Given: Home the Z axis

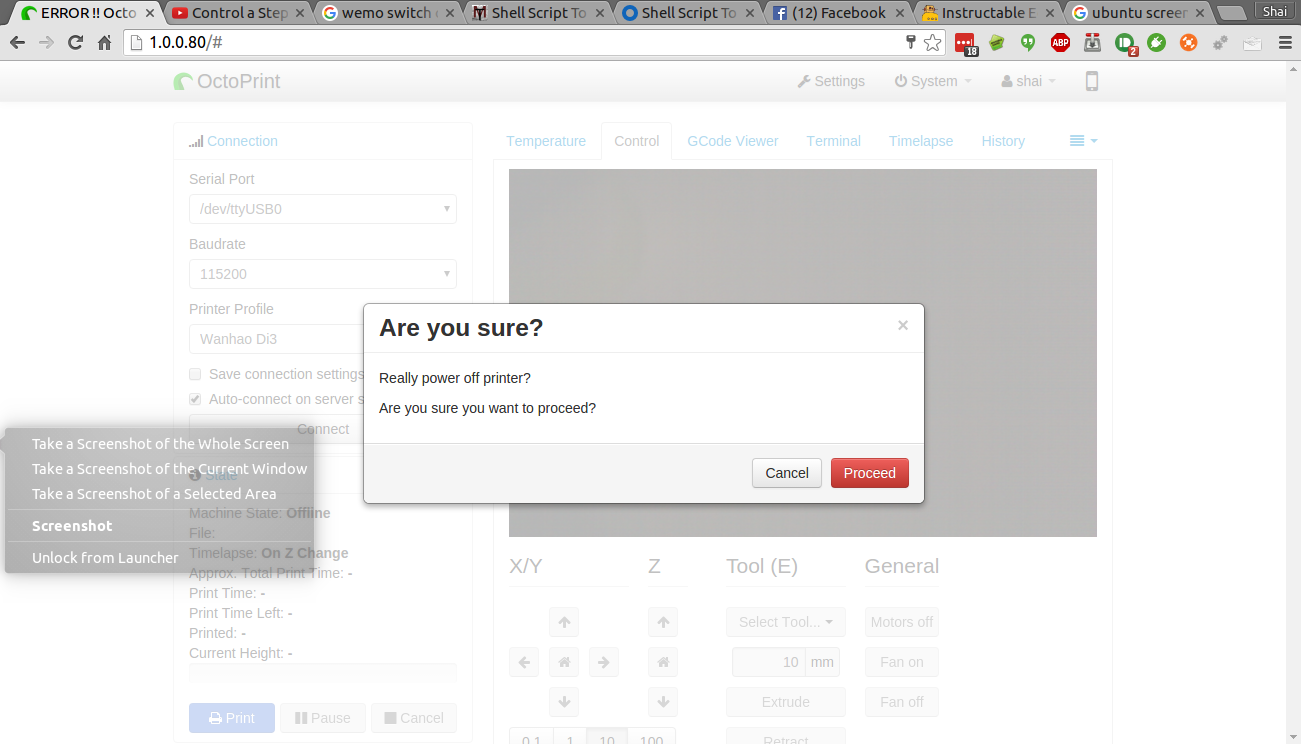Looking at the screenshot, I should [x=662, y=662].
